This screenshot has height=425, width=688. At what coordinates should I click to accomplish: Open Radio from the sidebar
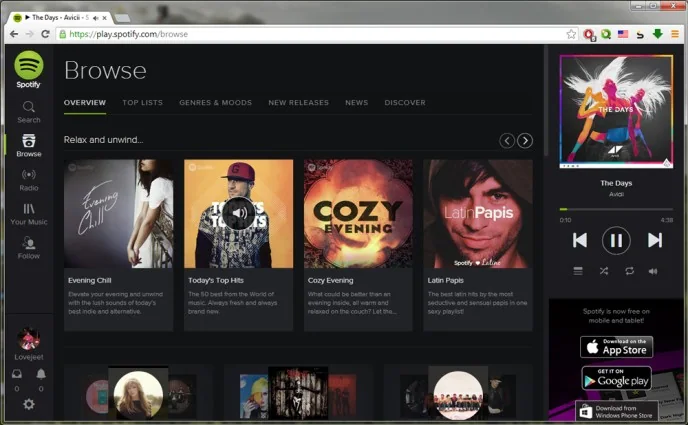[29, 180]
